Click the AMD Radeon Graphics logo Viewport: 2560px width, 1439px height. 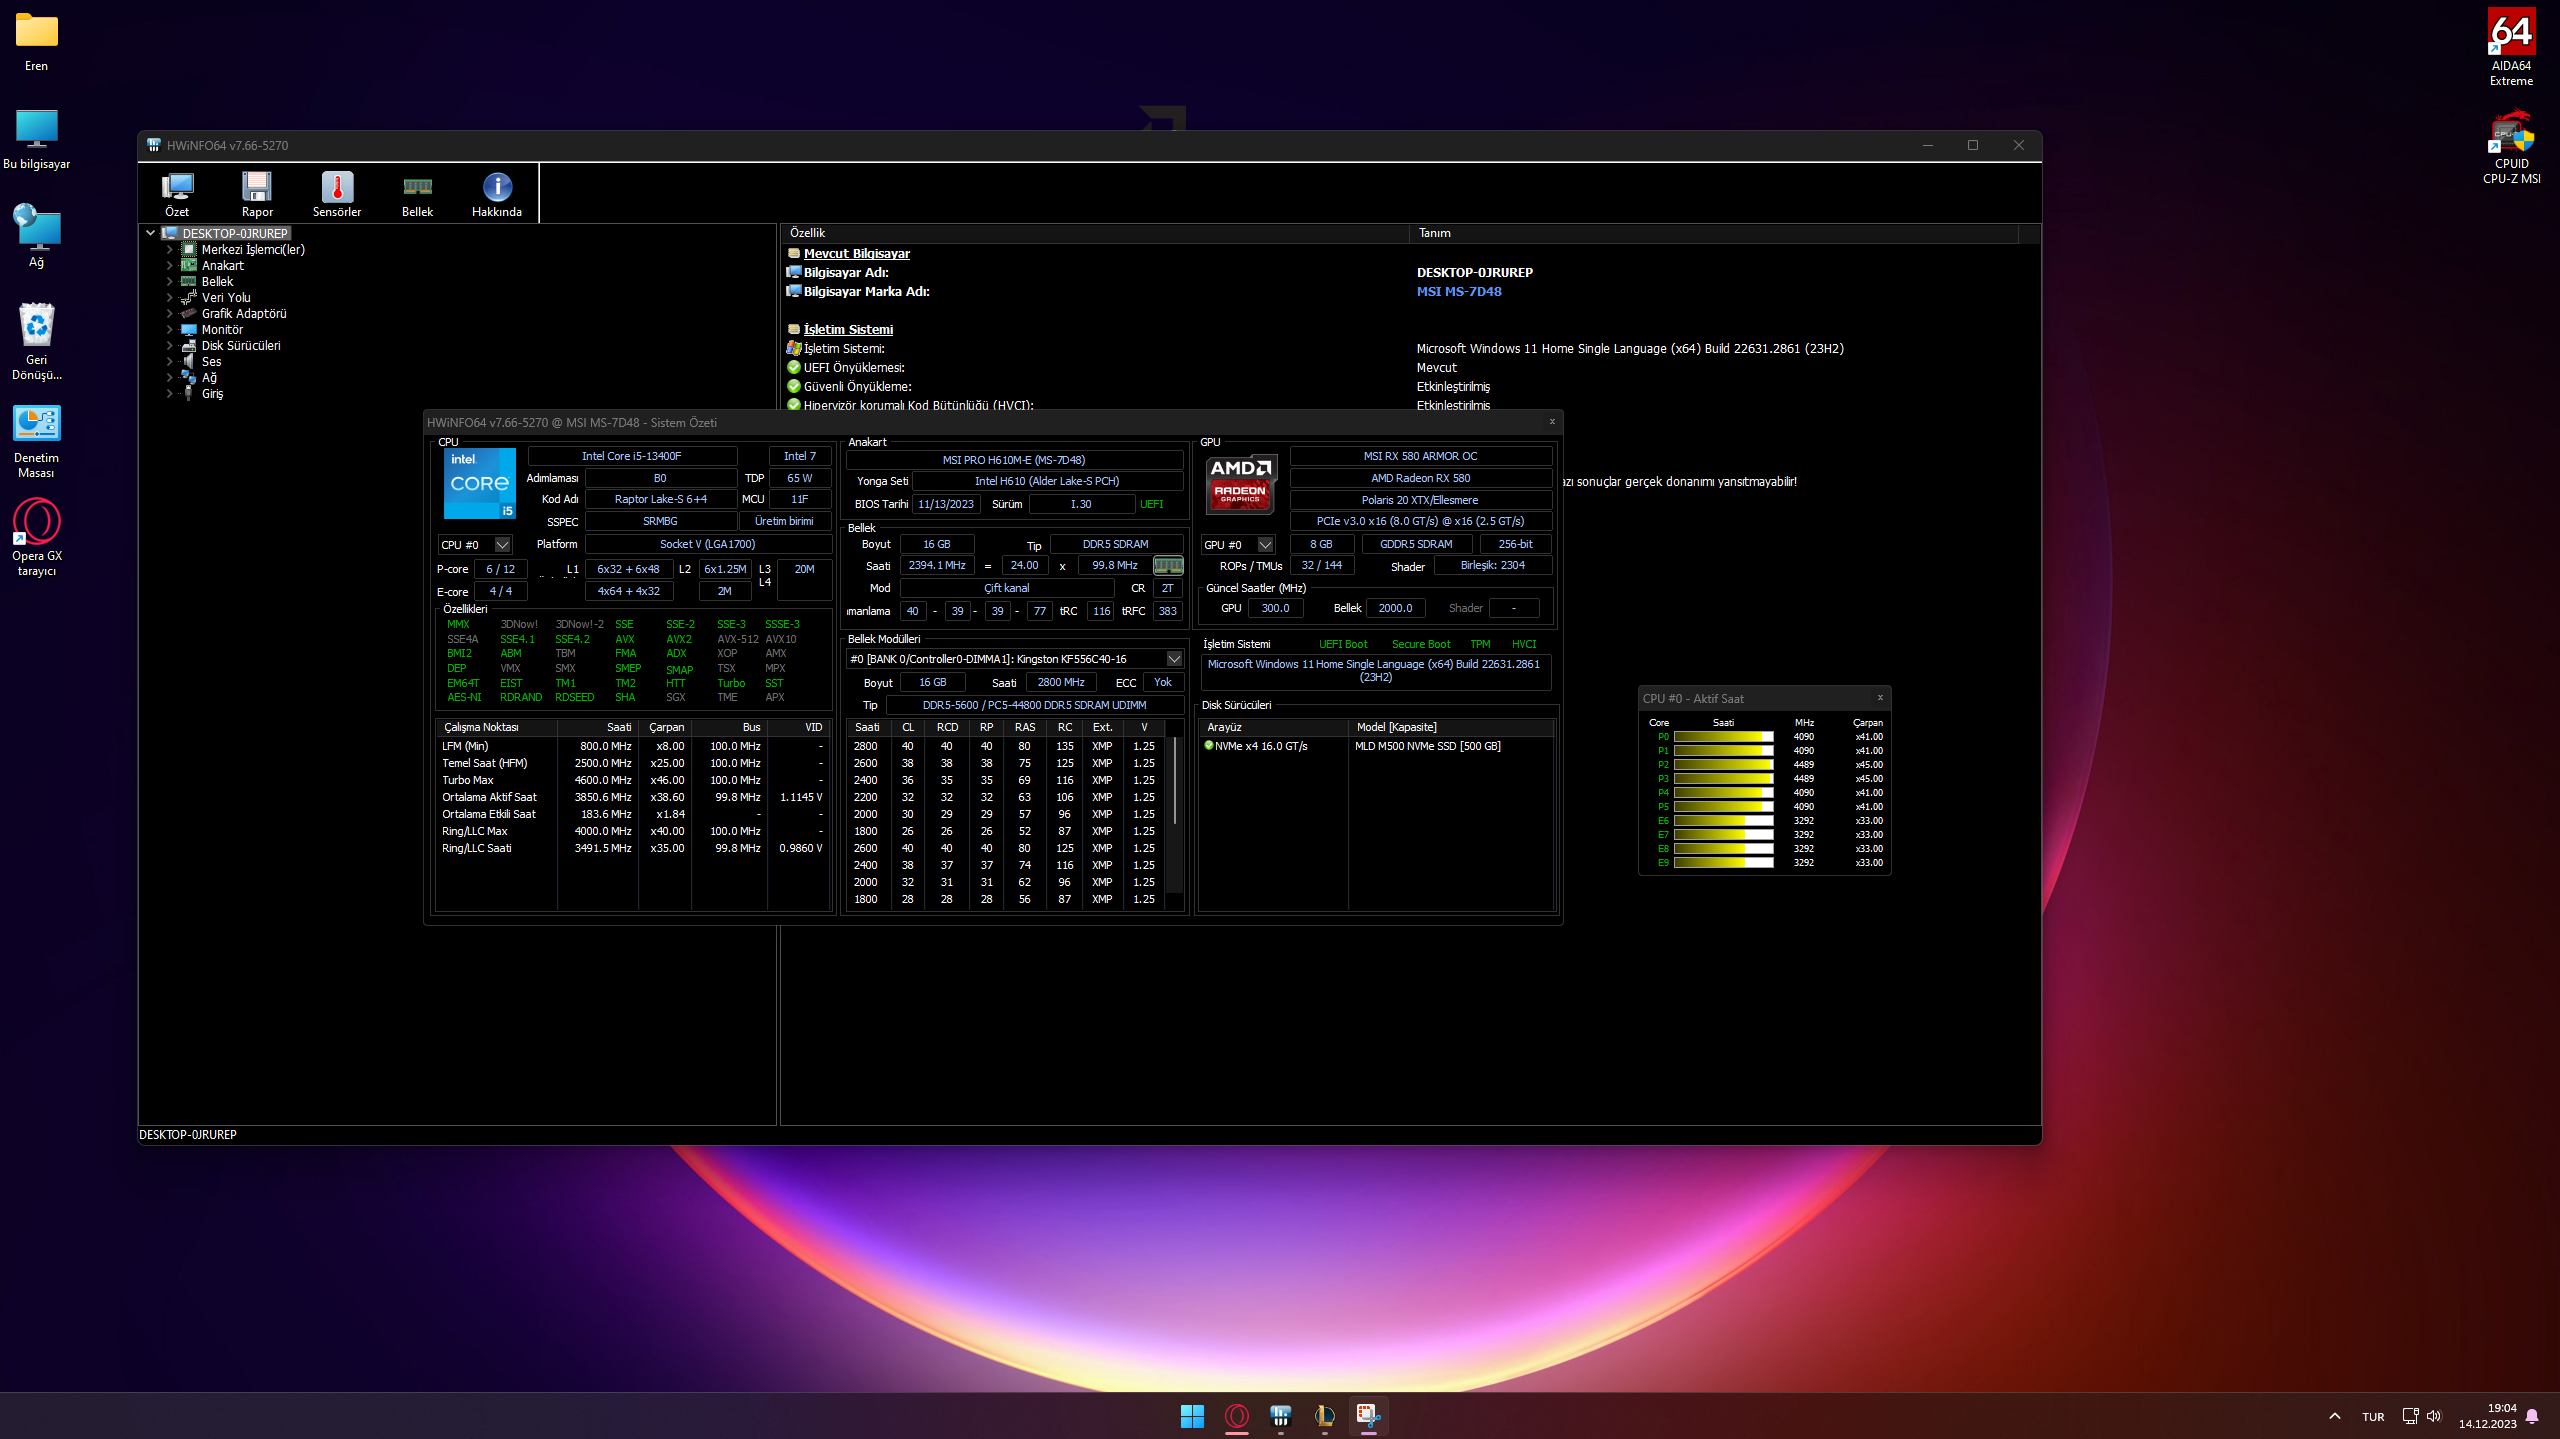pyautogui.click(x=1240, y=484)
